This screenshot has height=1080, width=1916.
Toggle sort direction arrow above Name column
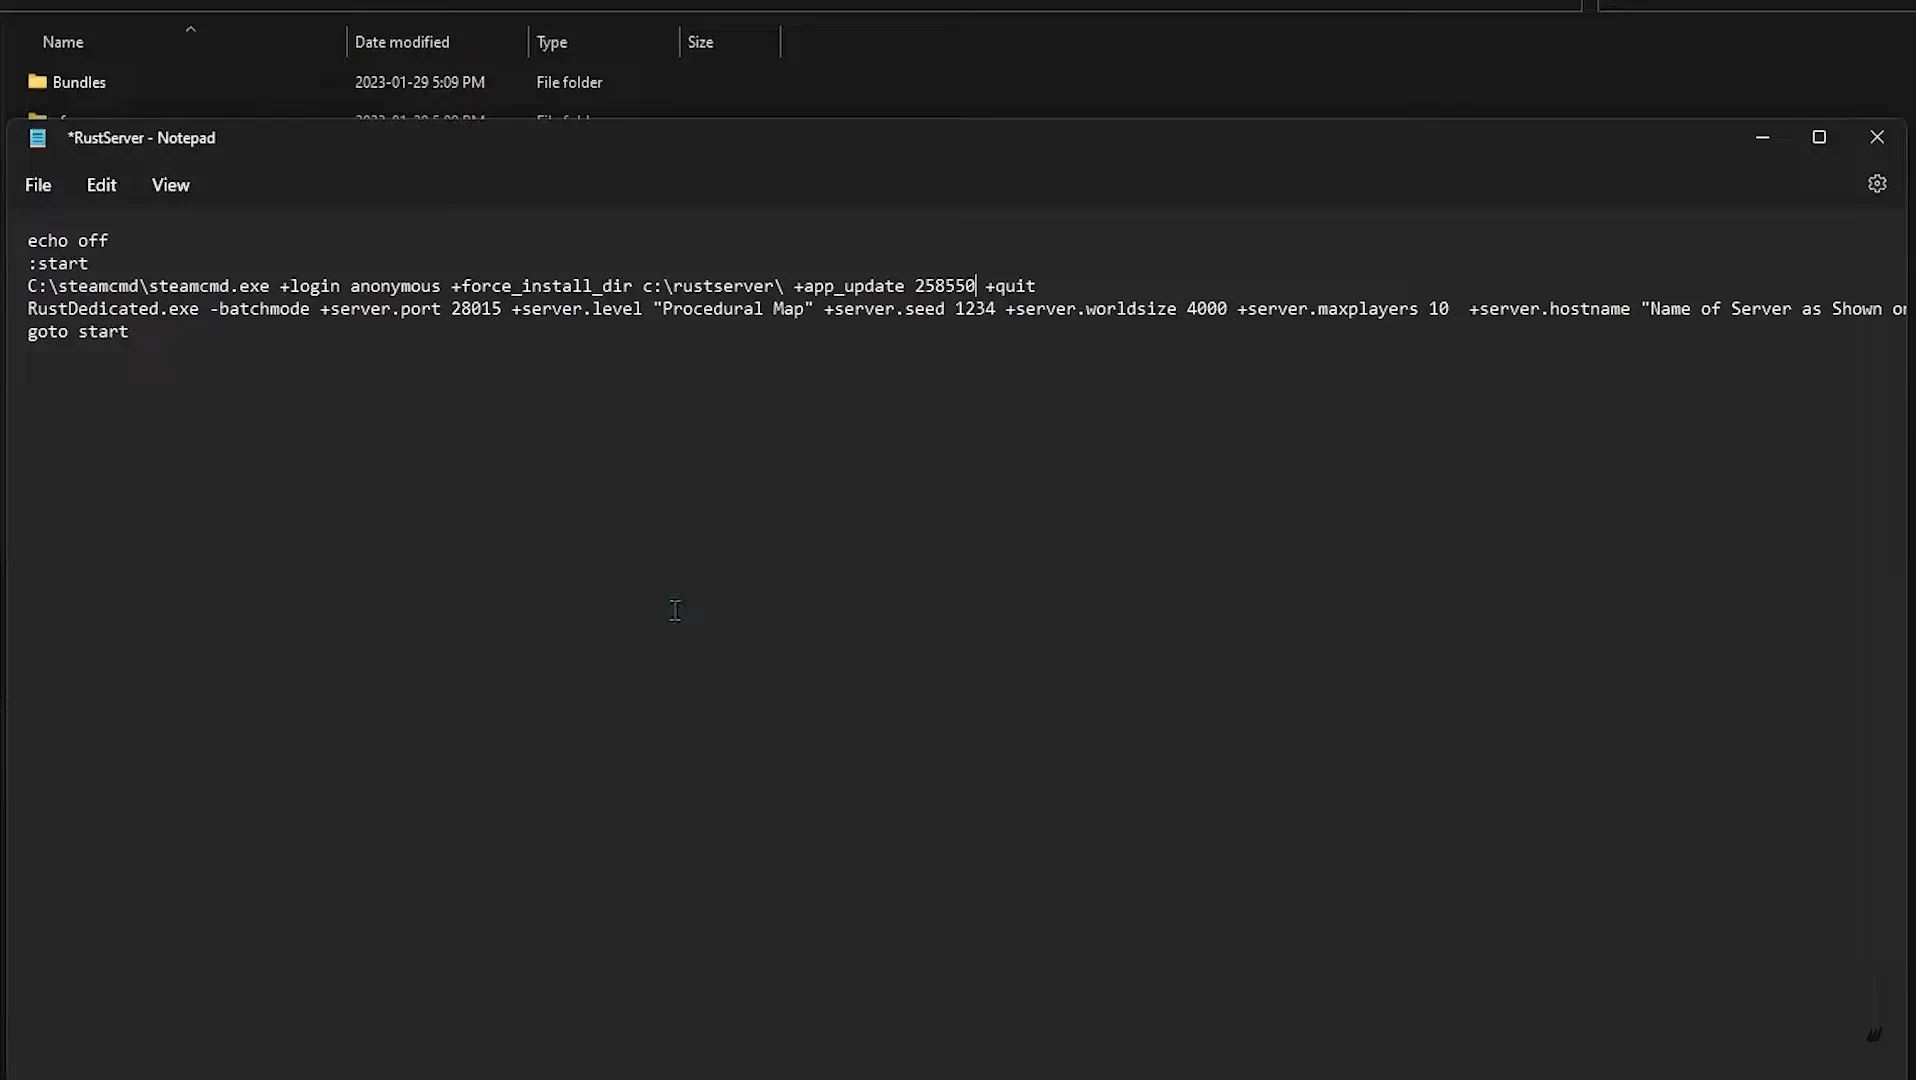click(x=190, y=29)
